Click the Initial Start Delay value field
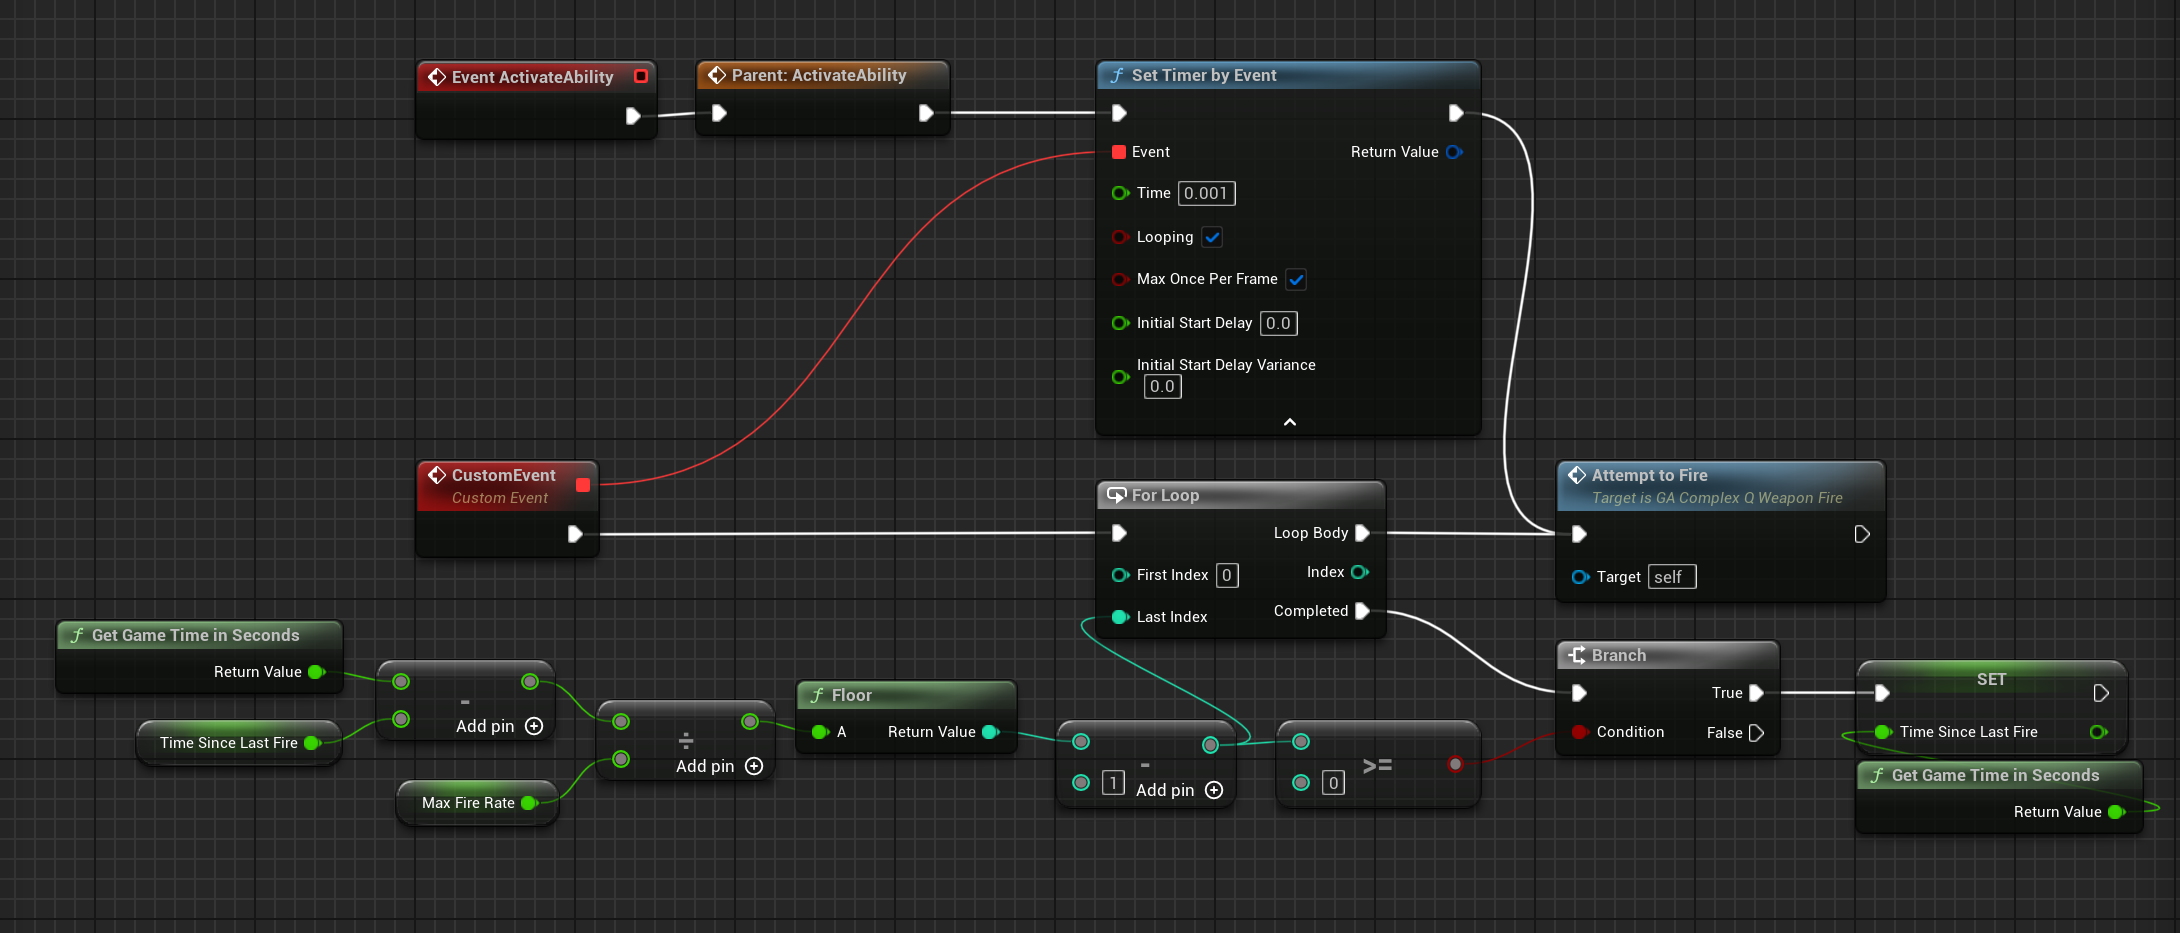2180x933 pixels. [1278, 323]
